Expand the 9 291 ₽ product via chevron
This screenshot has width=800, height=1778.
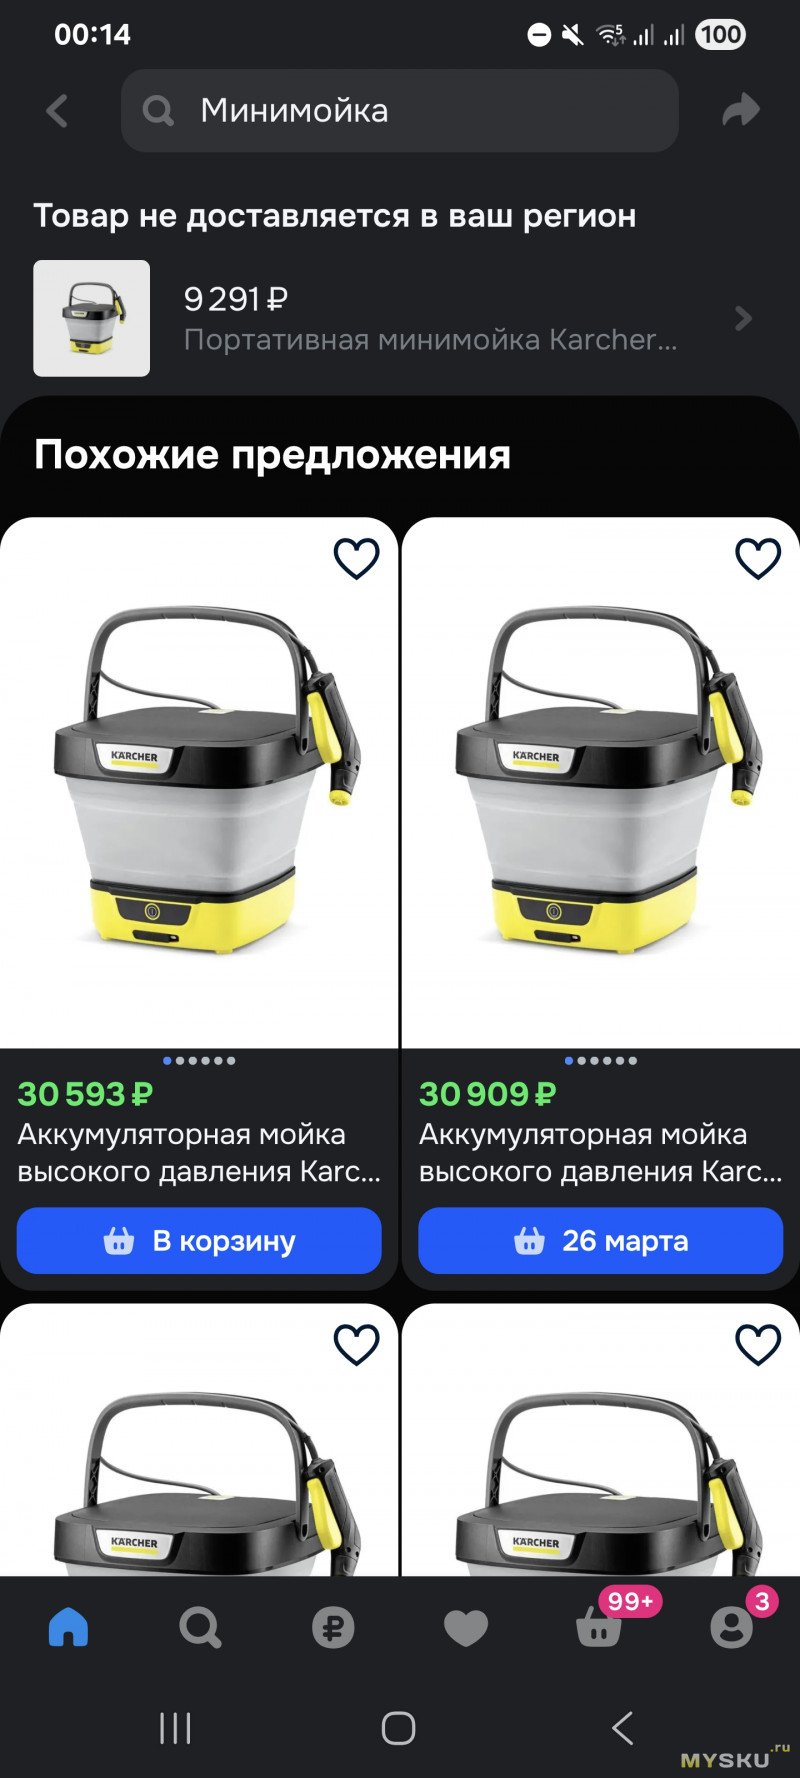click(x=743, y=319)
